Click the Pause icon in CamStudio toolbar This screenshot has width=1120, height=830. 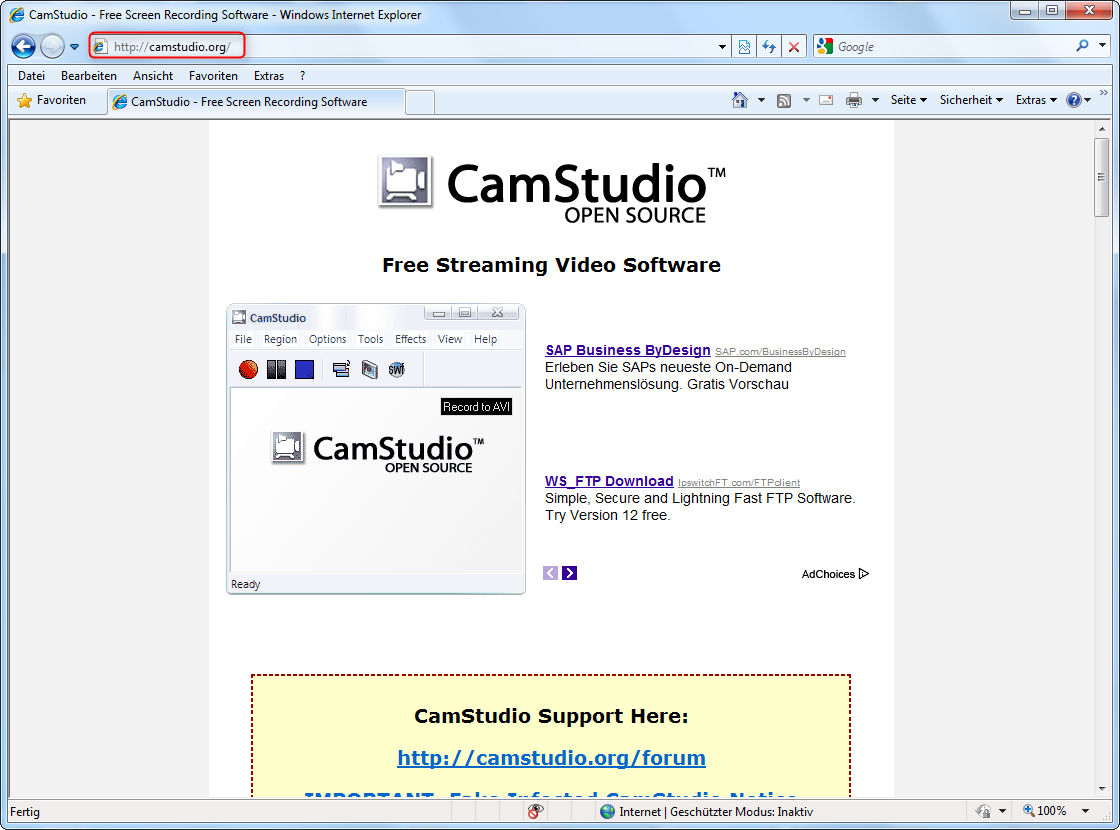click(276, 369)
